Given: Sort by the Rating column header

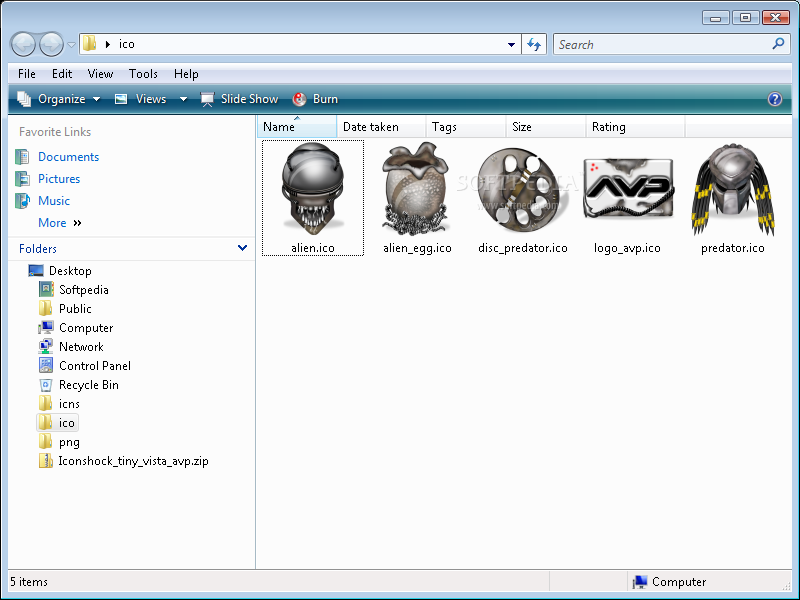Looking at the screenshot, I should coord(635,127).
